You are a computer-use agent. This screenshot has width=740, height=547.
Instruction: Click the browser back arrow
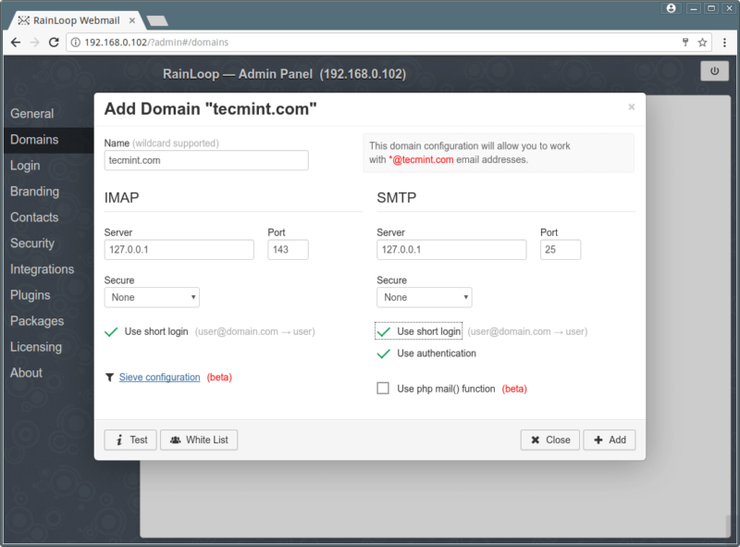point(15,43)
